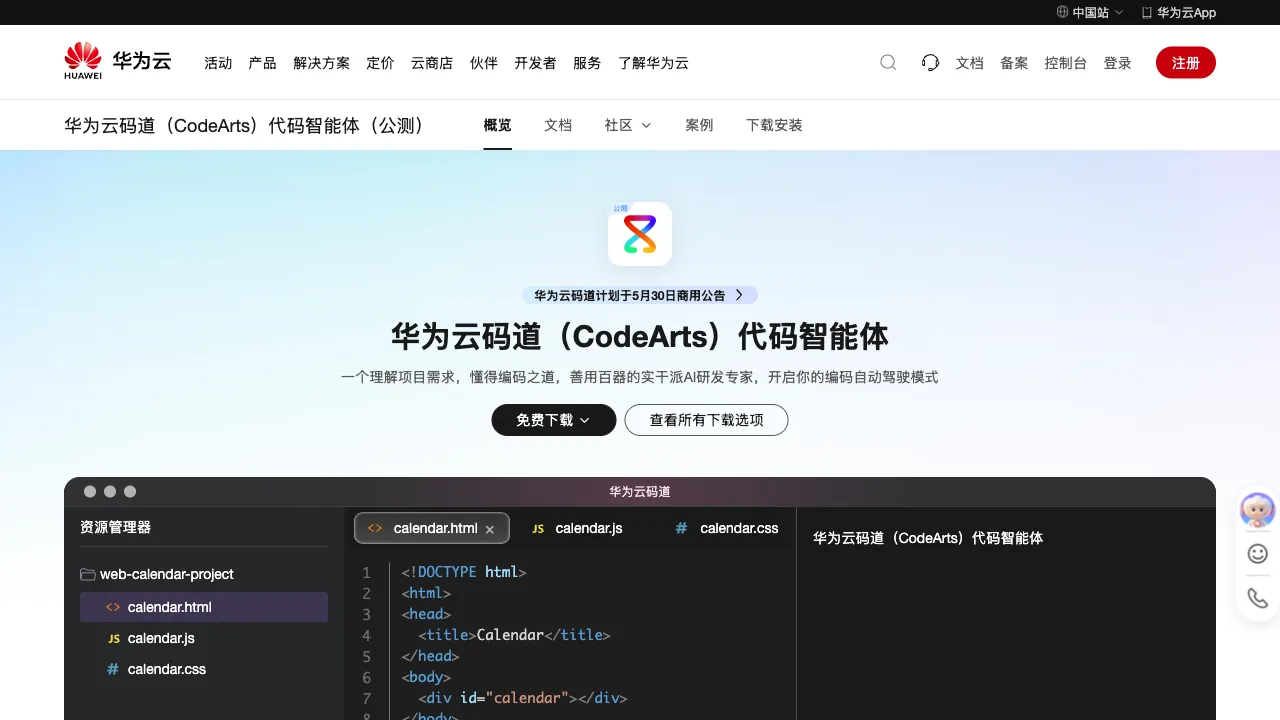The width and height of the screenshot is (1280, 720).
Task: Switch to the 概览 tab
Action: point(497,125)
